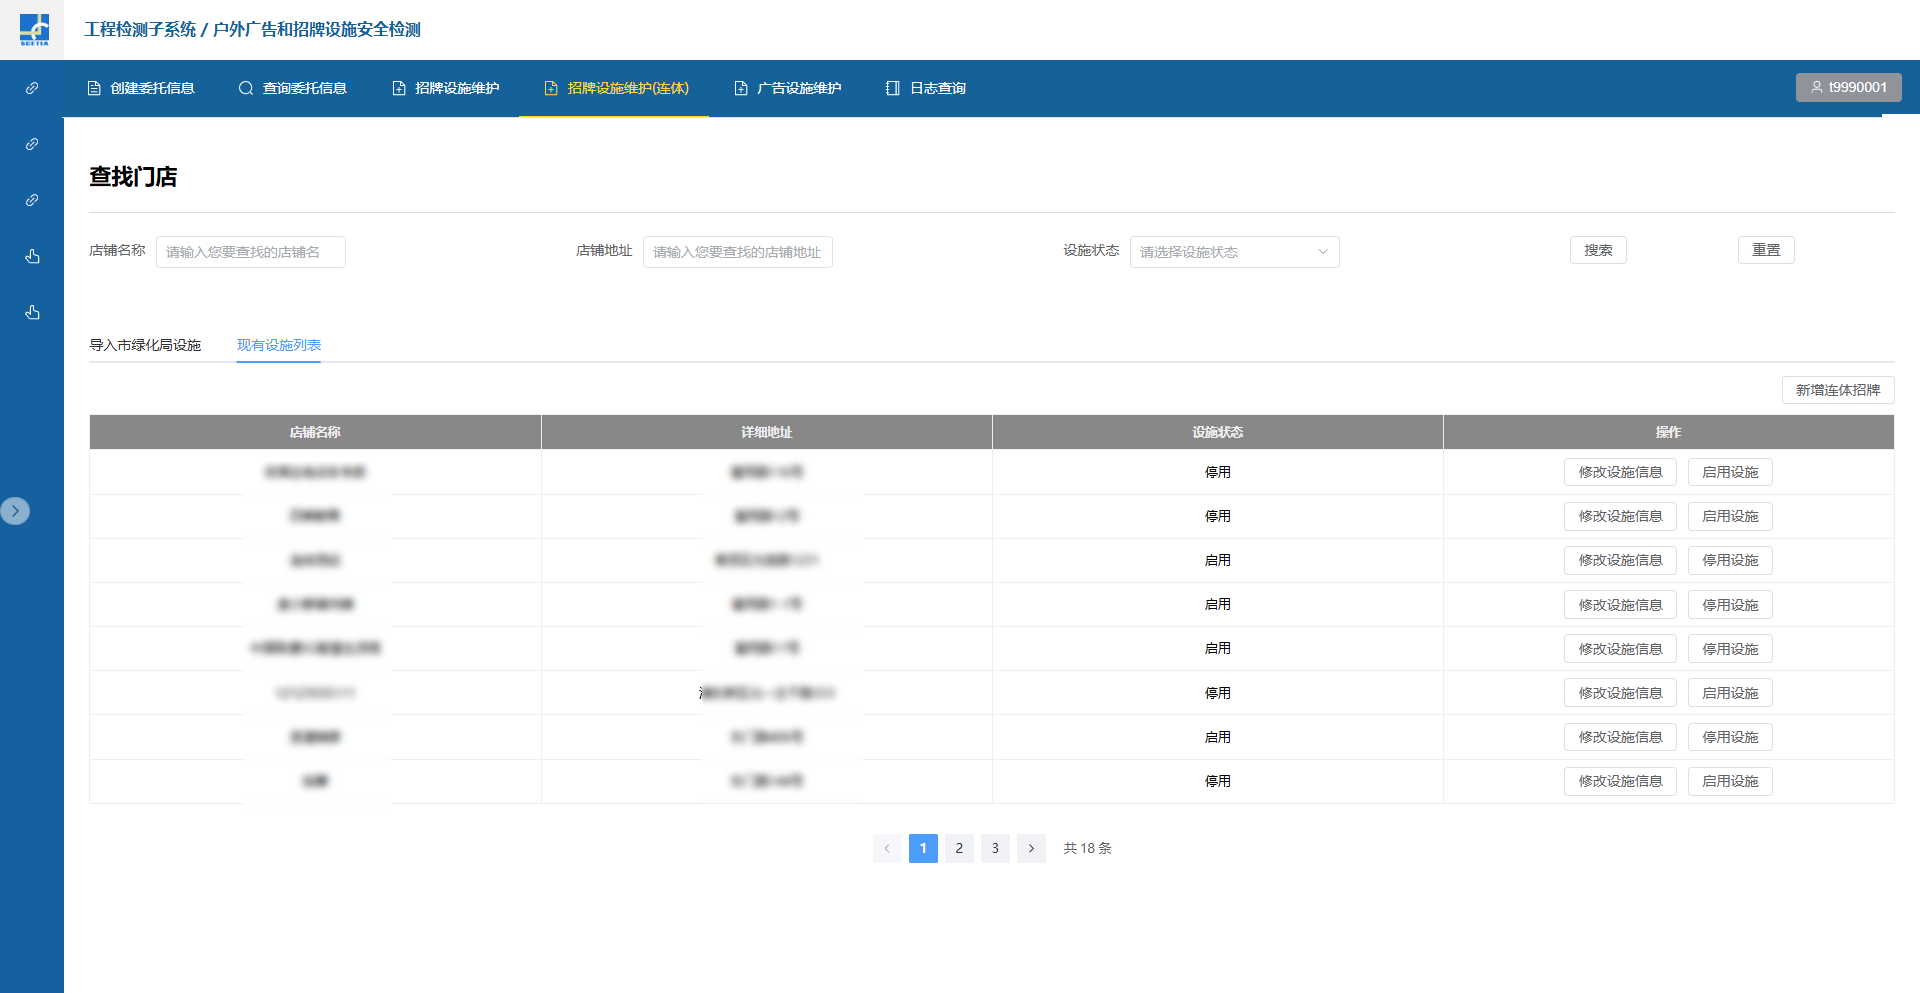Focus the 店铺名称 input field
Viewport: 1920px width, 993px height.
click(x=250, y=252)
